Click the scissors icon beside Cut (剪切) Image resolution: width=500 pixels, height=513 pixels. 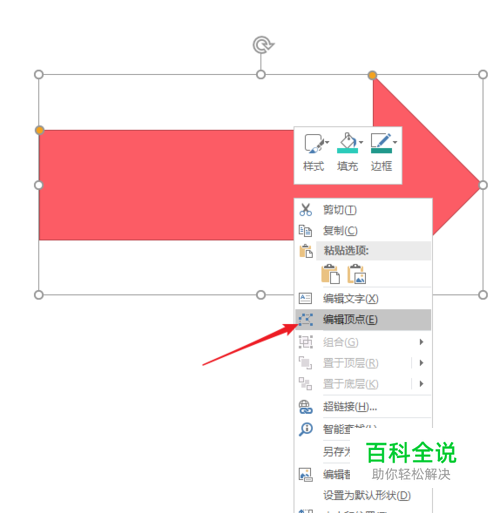[305, 210]
